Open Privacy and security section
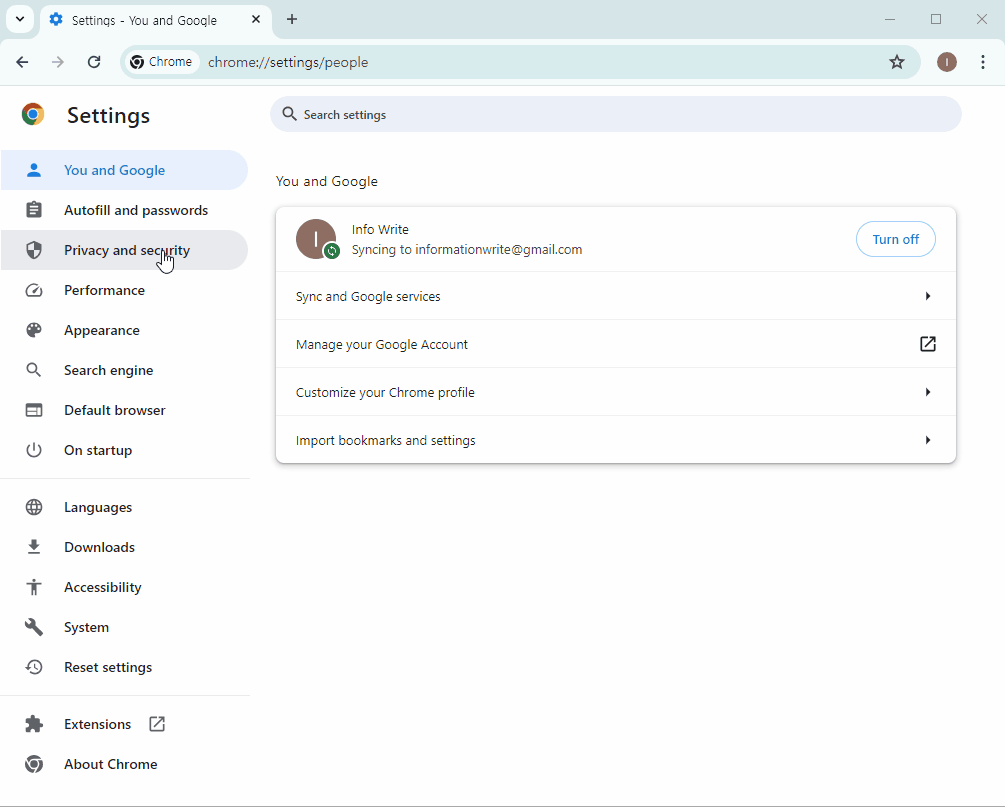 pos(124,250)
